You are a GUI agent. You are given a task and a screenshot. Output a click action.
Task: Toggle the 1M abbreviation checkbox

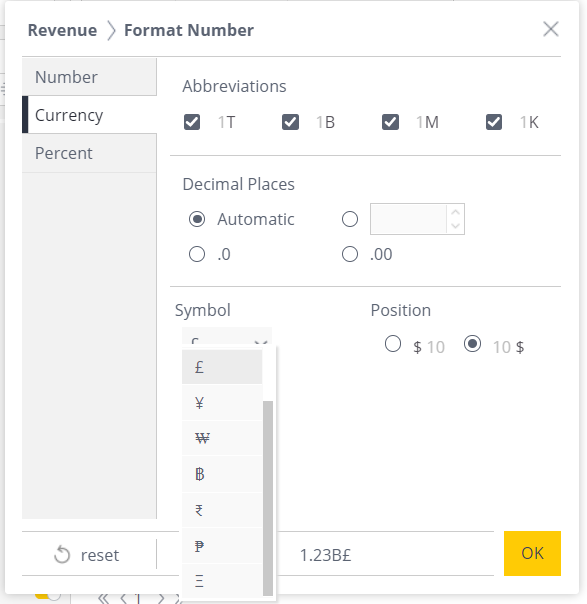[x=390, y=122]
